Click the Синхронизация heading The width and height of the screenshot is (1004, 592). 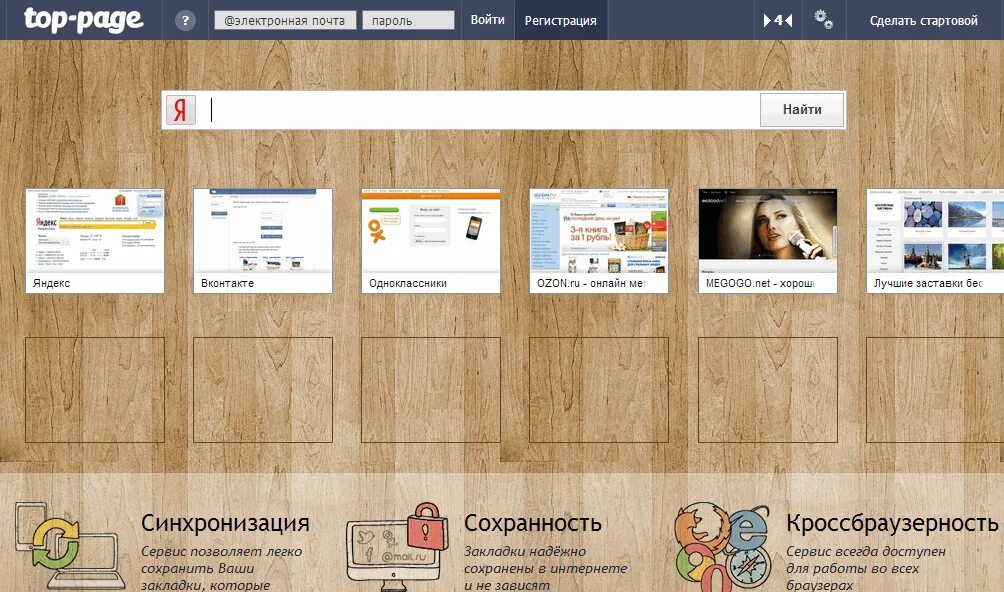225,523
